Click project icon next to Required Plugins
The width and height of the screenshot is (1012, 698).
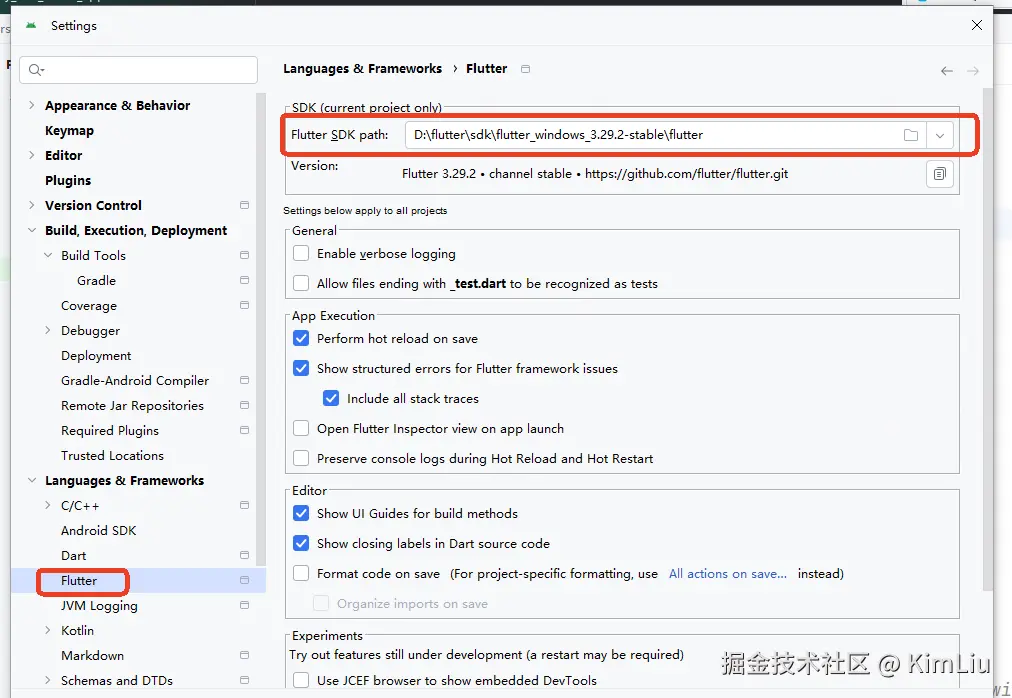245,431
